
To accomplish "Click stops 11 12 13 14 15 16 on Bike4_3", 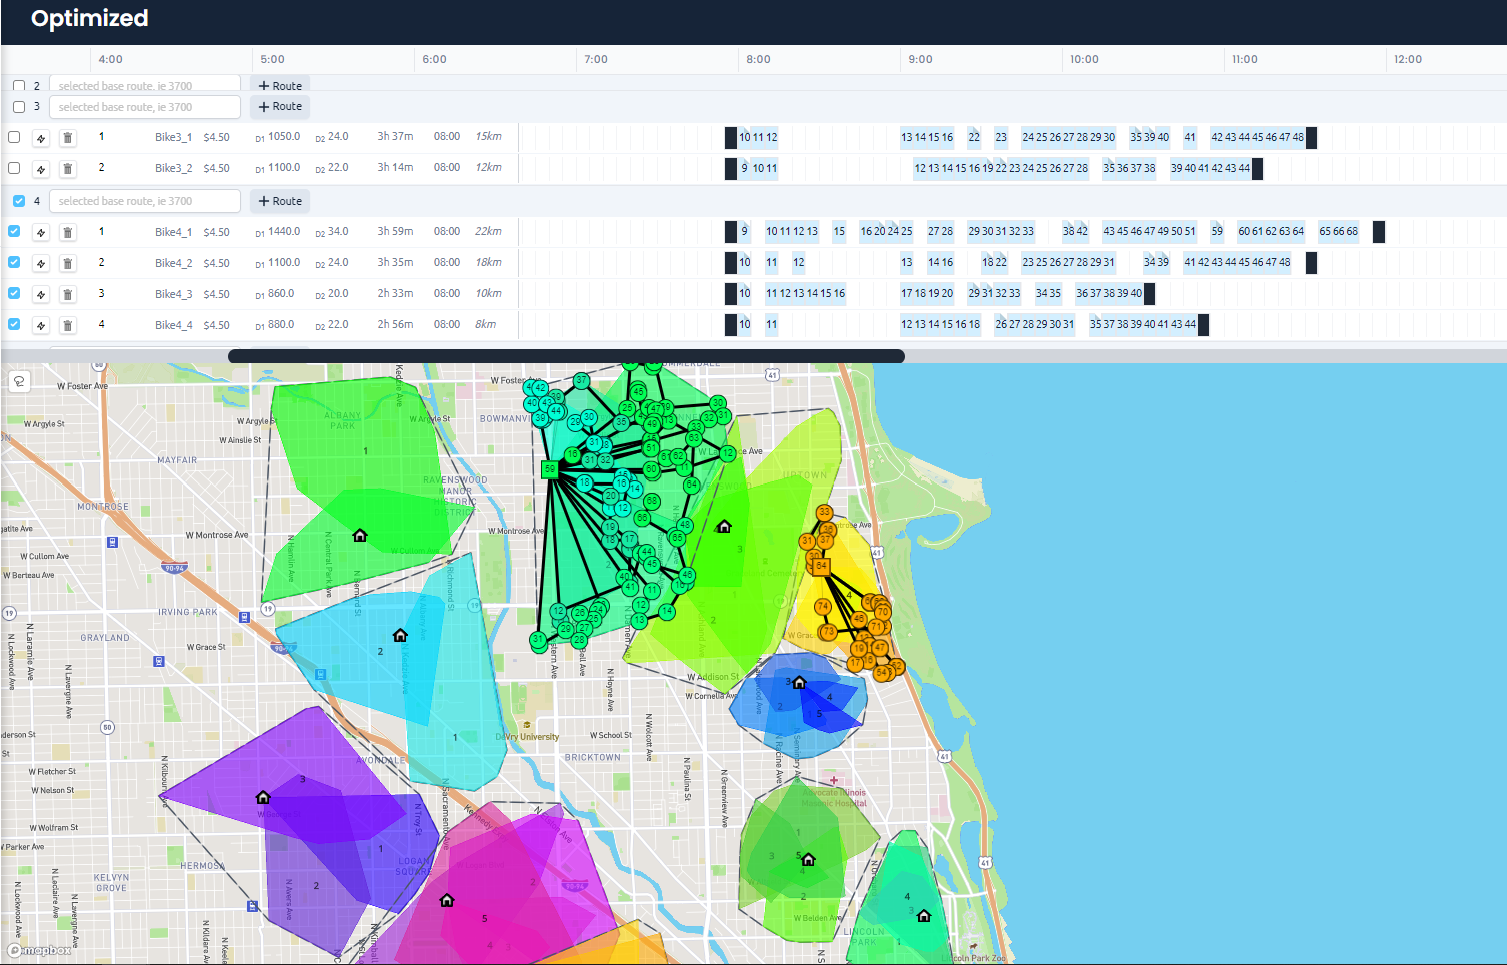I will click(x=806, y=294).
